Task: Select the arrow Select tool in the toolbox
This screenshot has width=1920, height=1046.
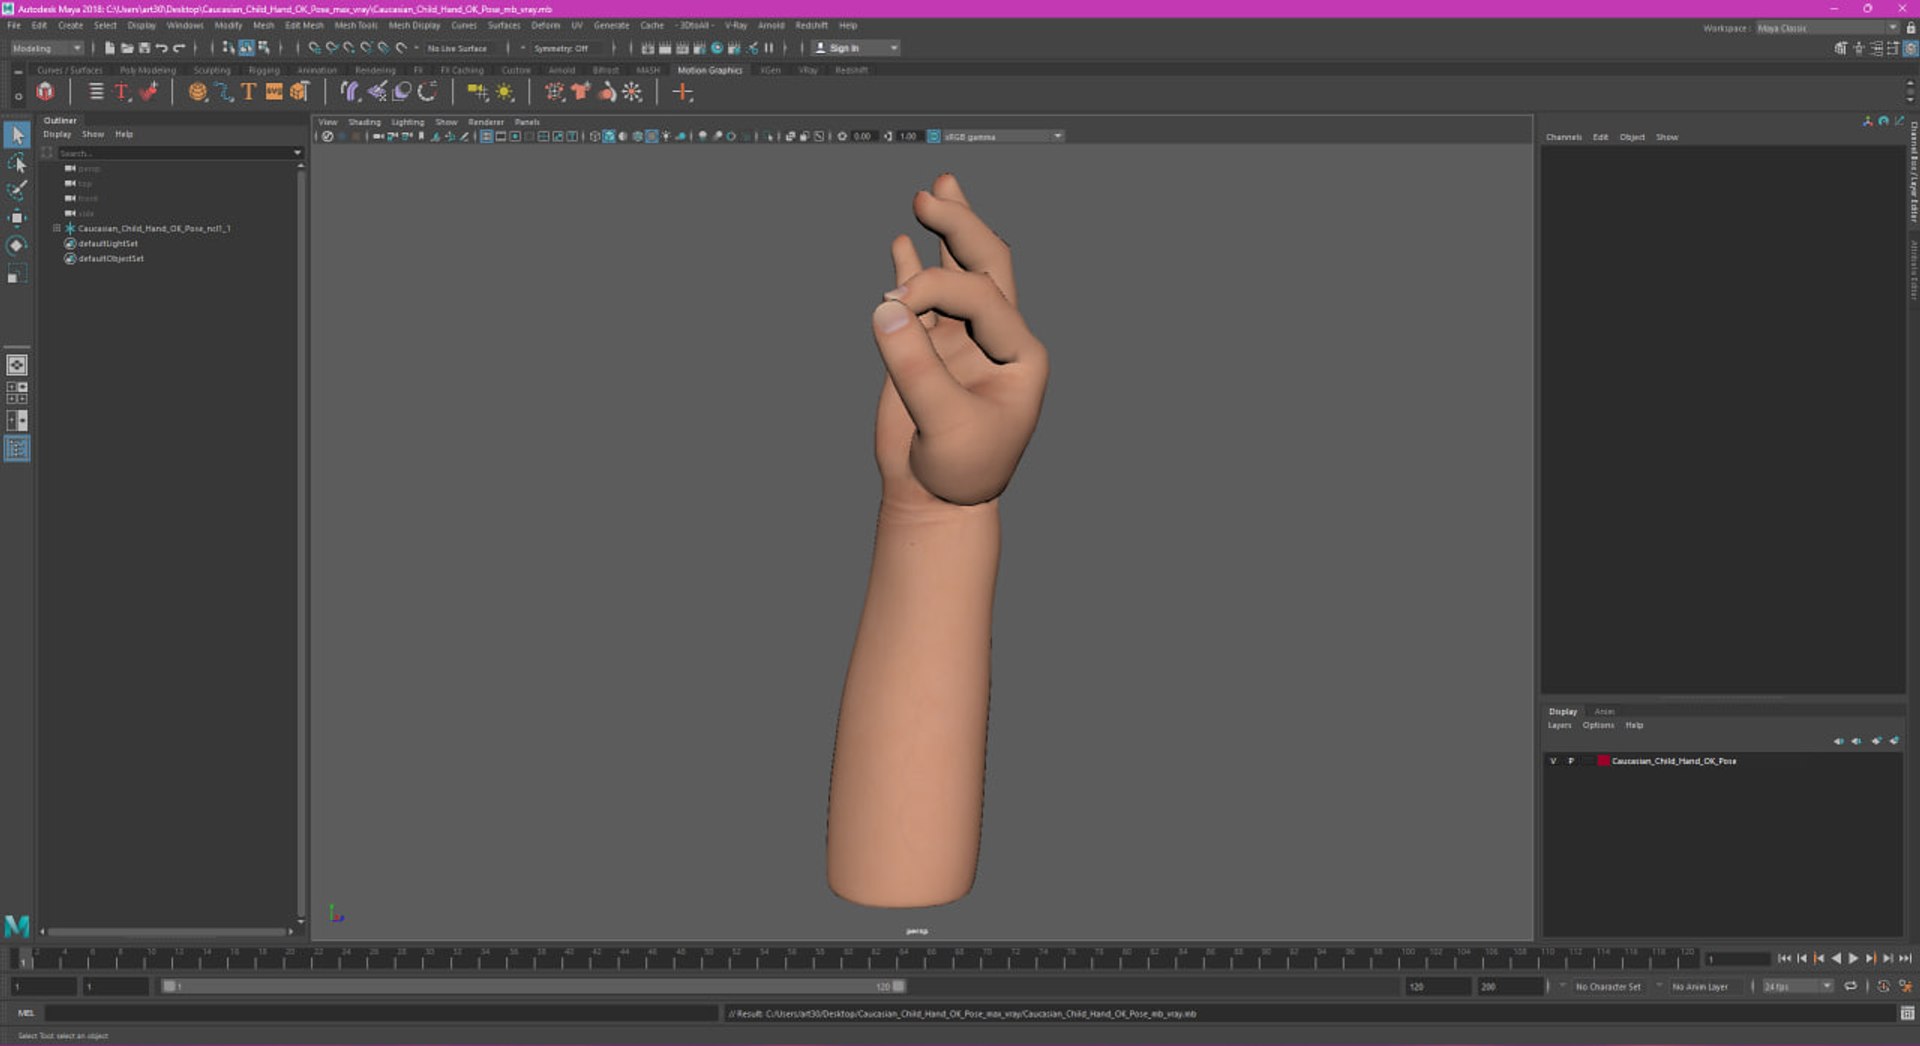Action: pyautogui.click(x=17, y=134)
